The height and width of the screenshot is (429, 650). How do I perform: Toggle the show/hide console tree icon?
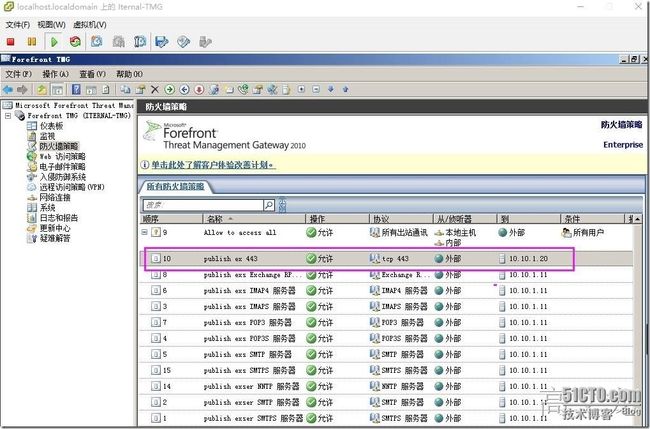click(57, 89)
